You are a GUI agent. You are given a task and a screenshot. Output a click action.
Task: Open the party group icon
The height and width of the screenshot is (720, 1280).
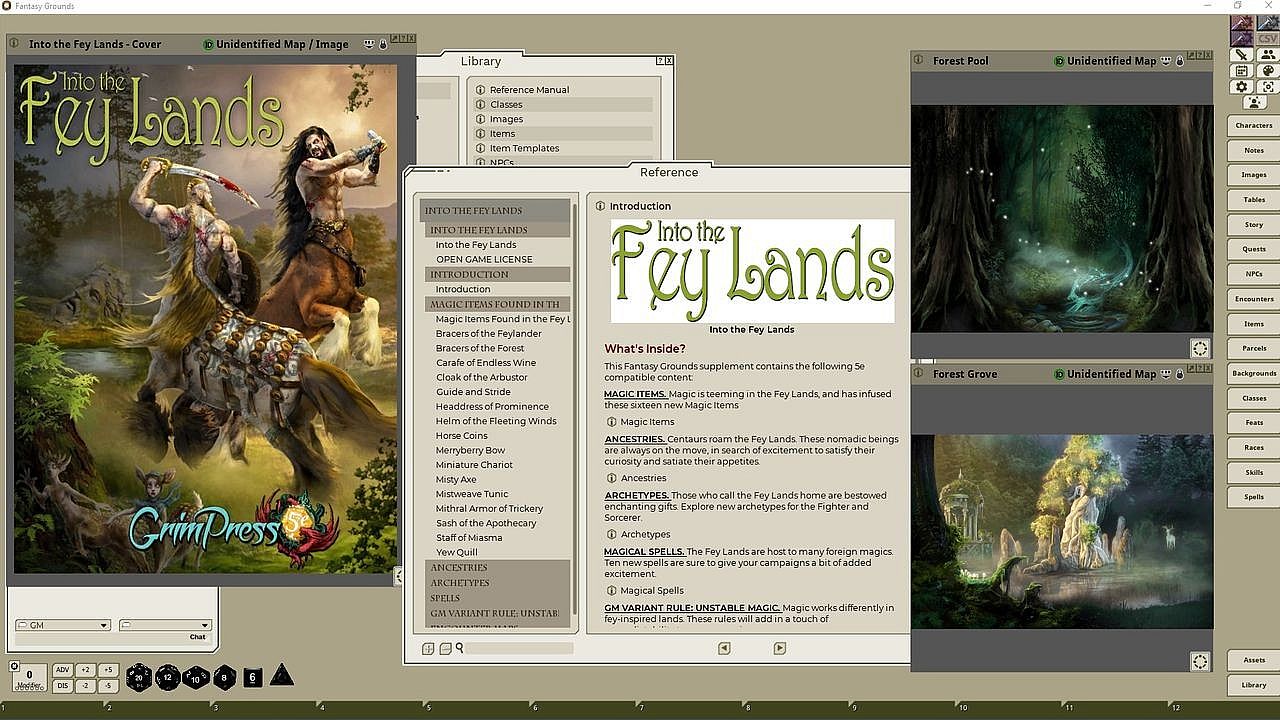point(1267,55)
